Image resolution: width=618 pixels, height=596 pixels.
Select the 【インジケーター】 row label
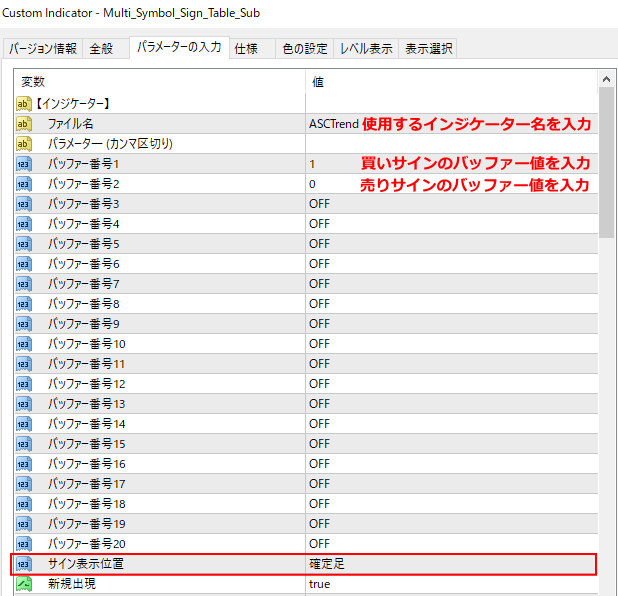click(x=73, y=104)
